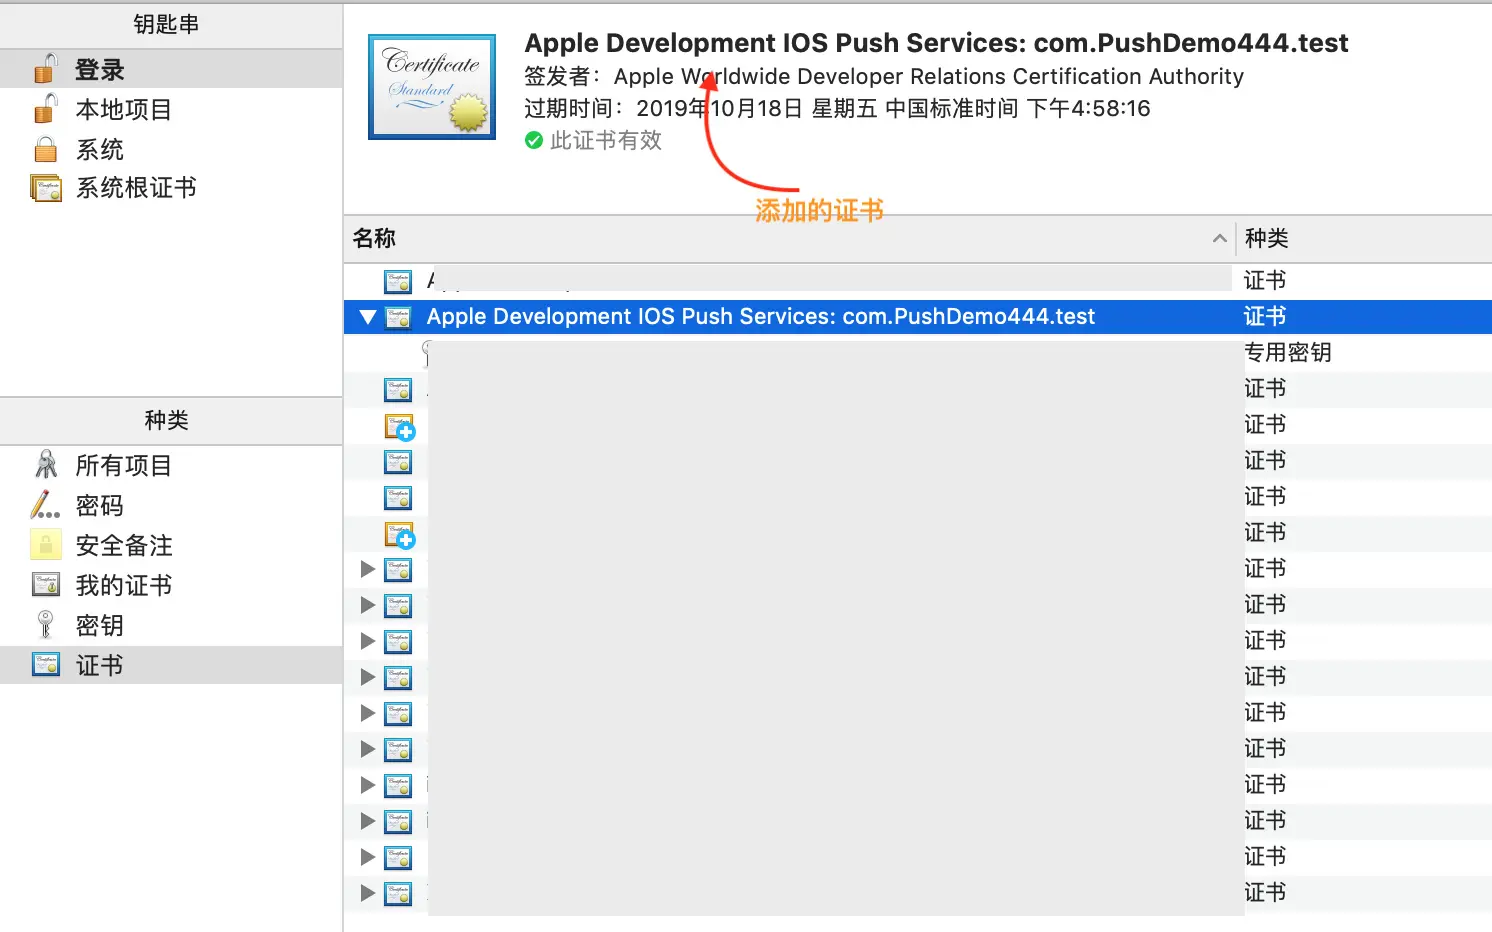Click the 签发者 Apple Worldwide Developer Relations line
This screenshot has height=932, width=1492.
click(x=884, y=77)
